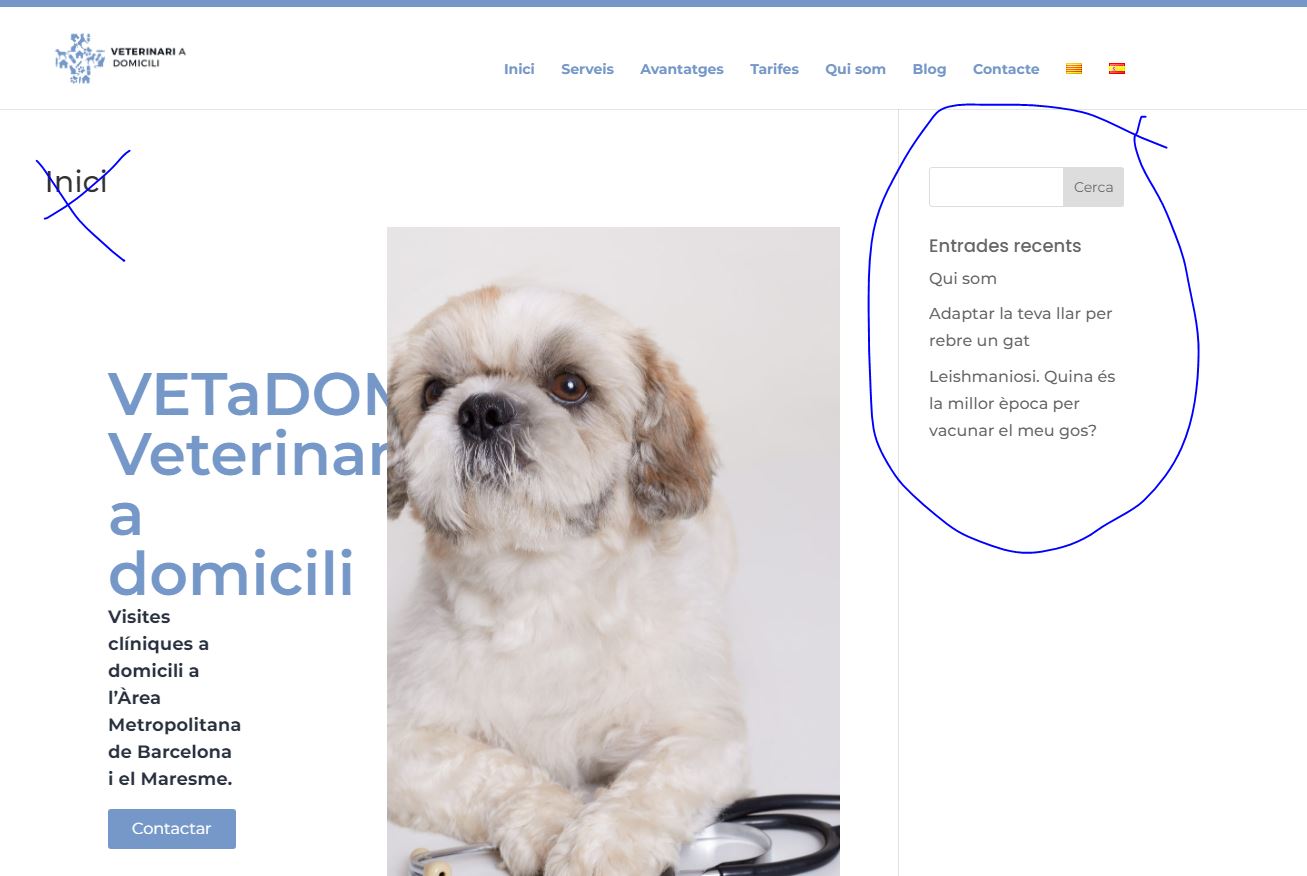
Task: Go to the Serveis menu item
Action: click(x=587, y=69)
